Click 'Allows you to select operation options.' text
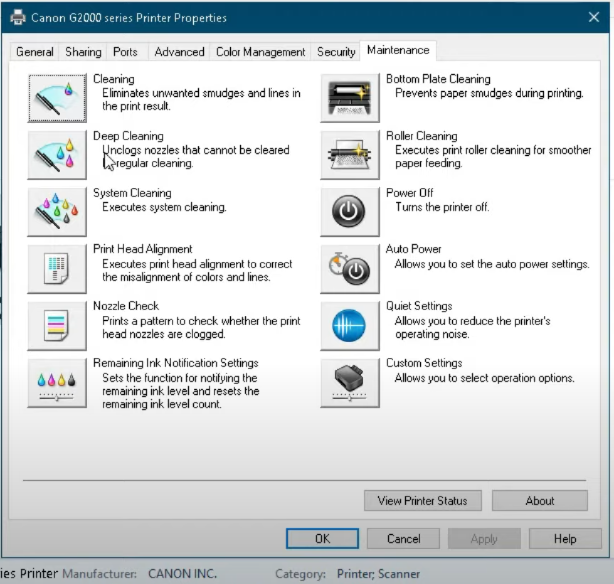Screen dimensions: 614x584 coord(484,378)
